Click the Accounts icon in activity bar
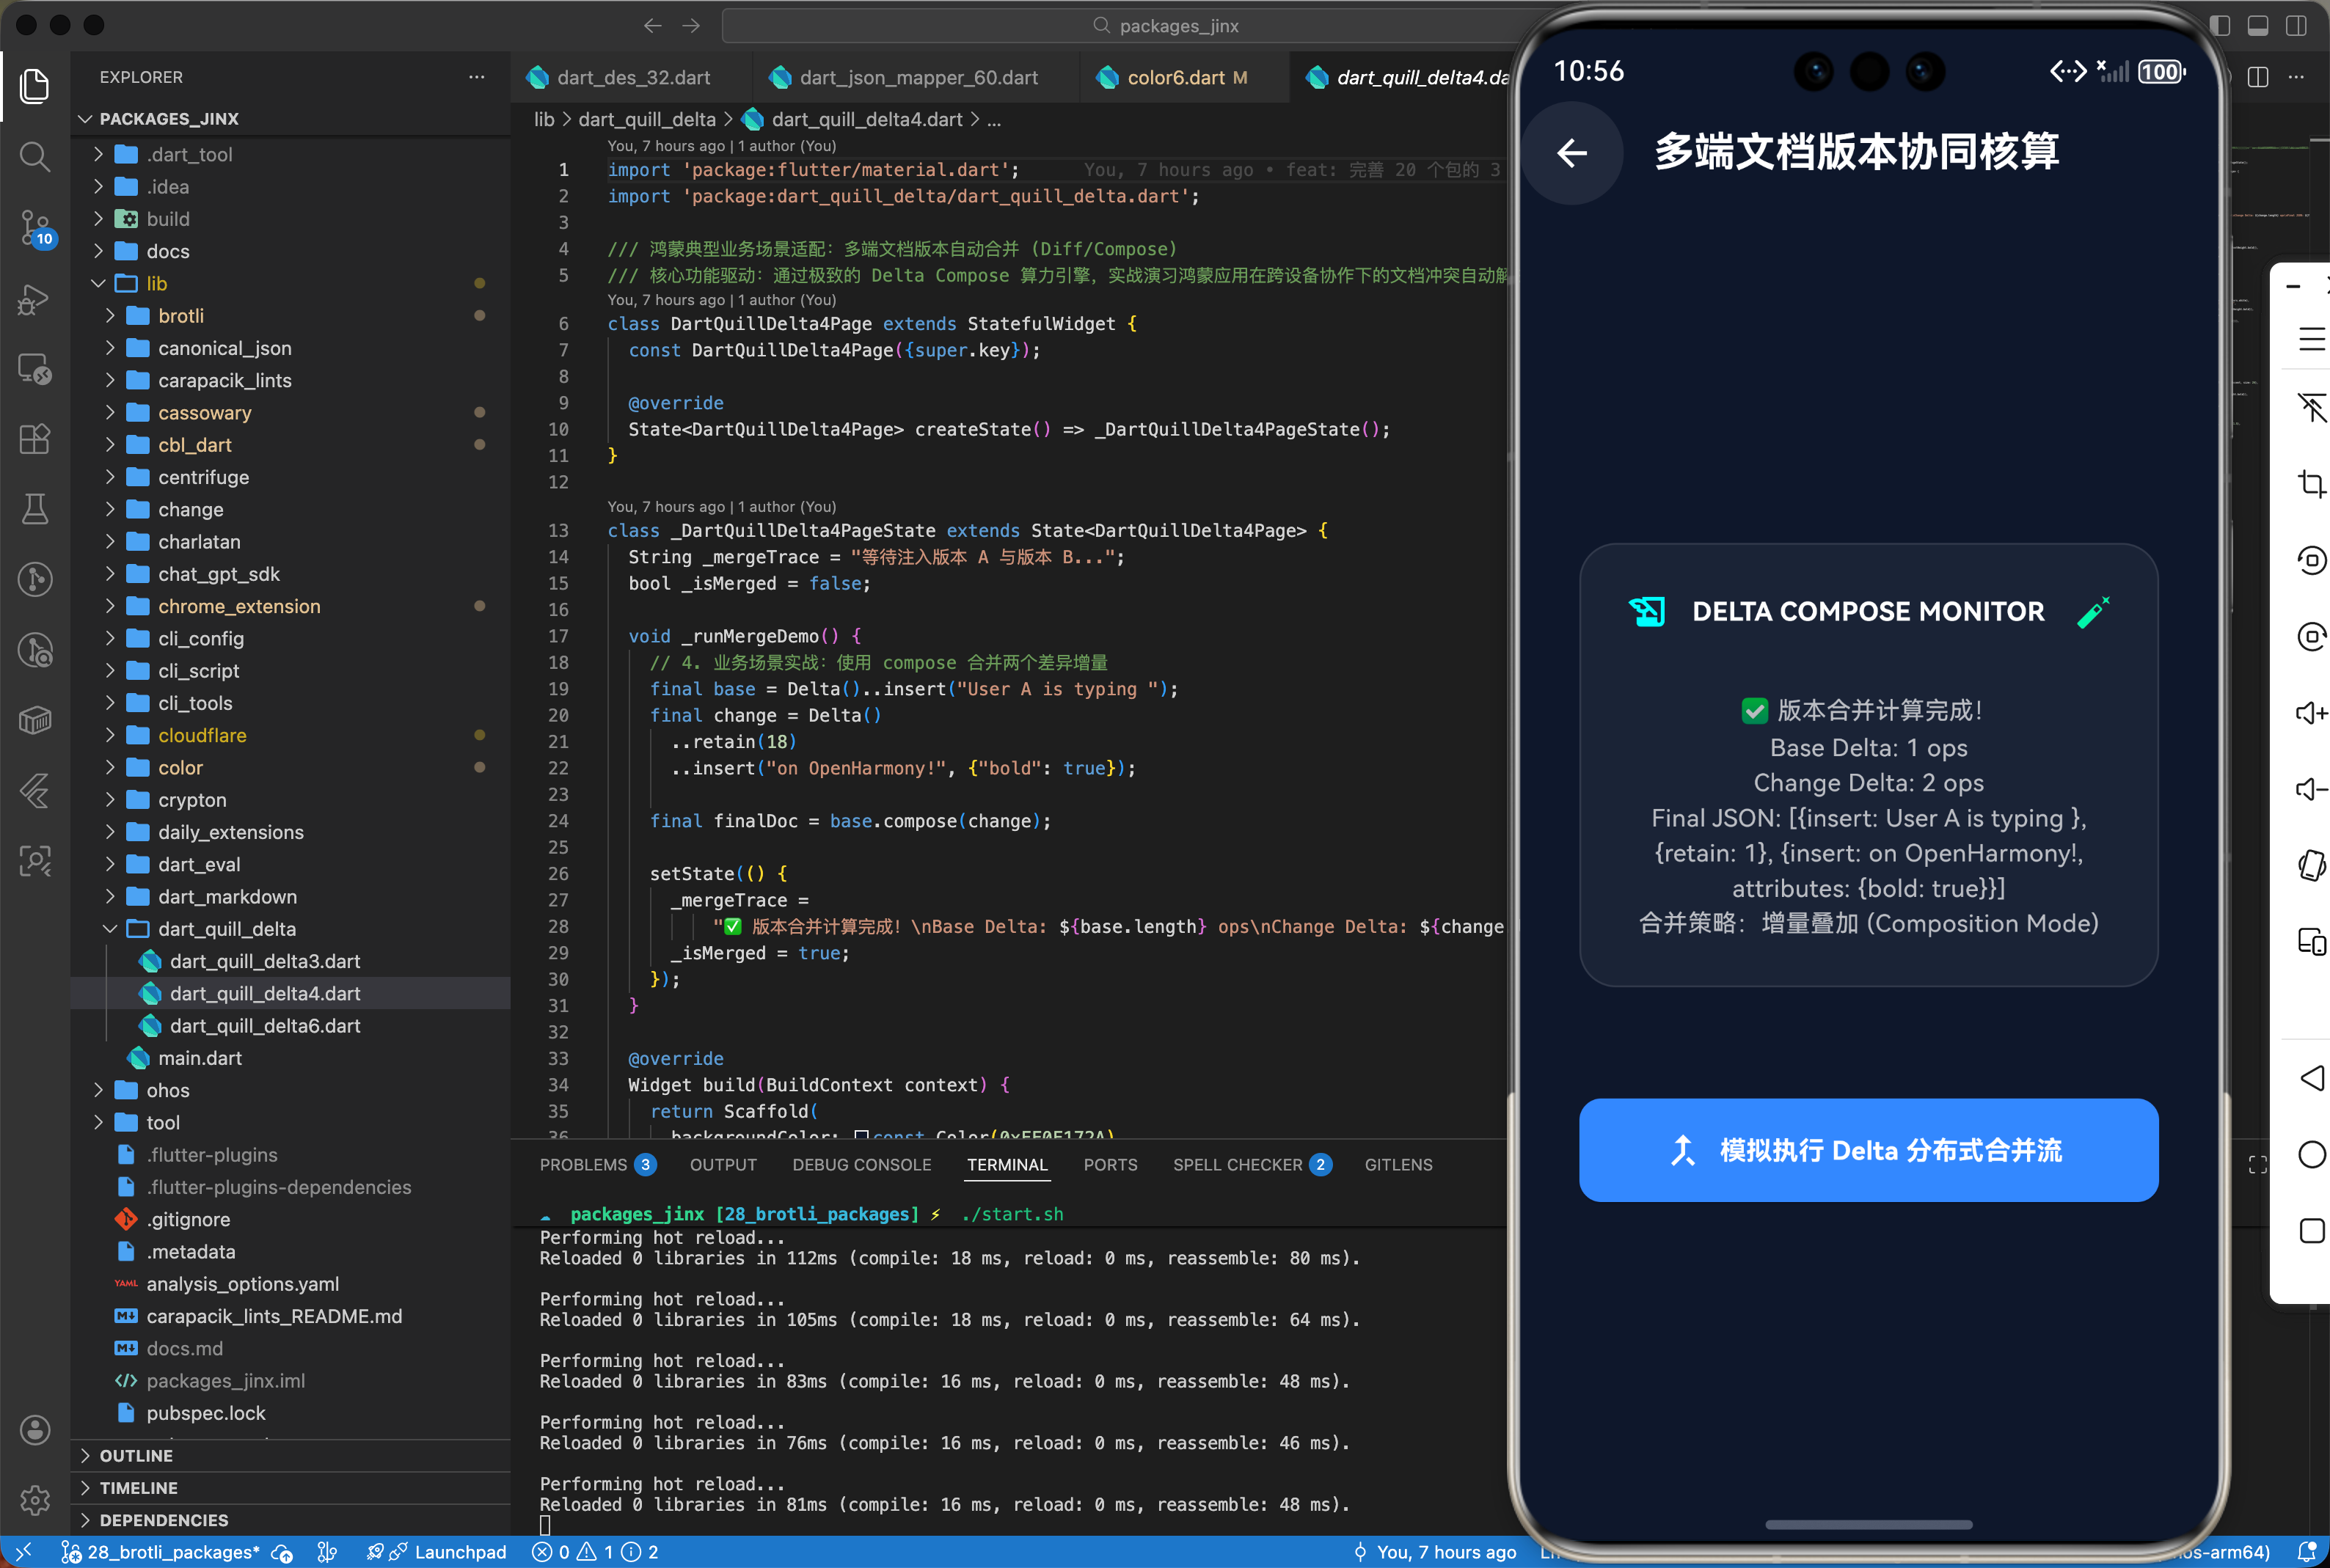This screenshot has width=2330, height=1568. pos(35,1429)
